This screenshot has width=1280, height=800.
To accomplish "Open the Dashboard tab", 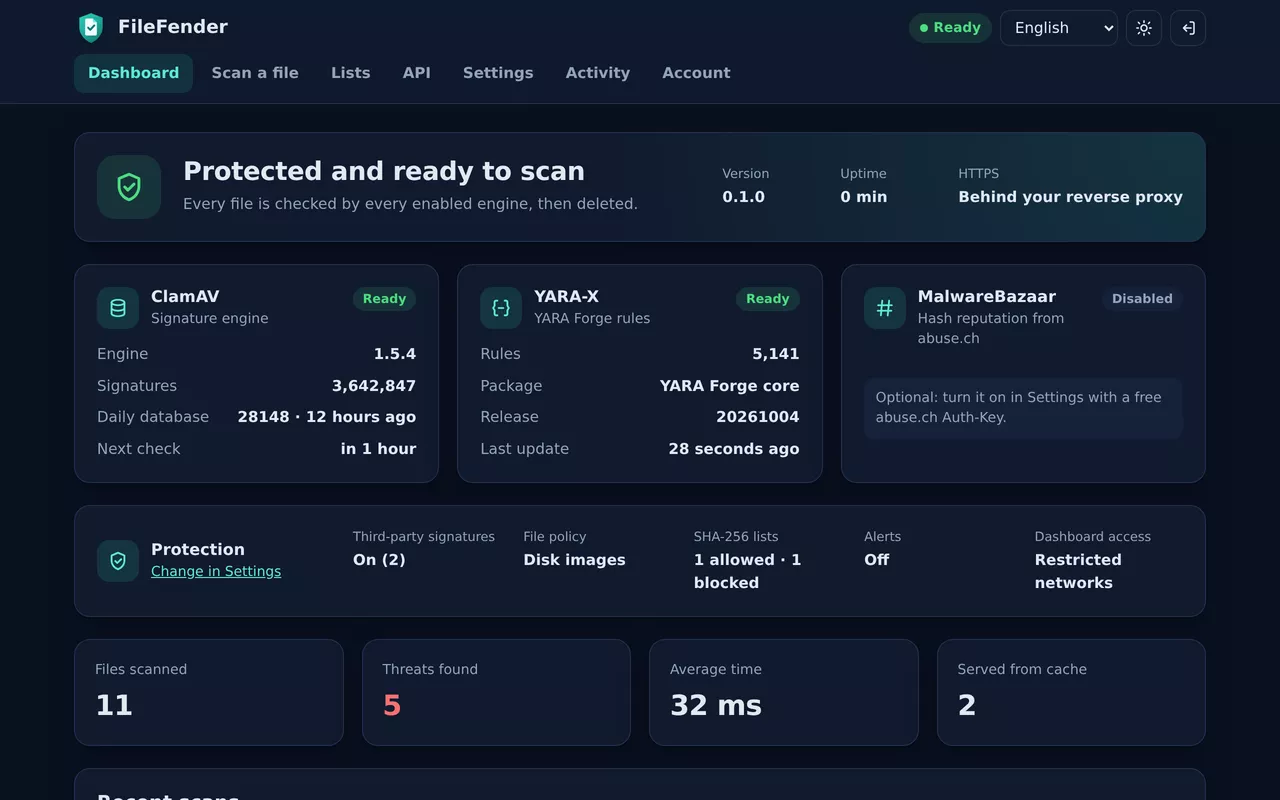I will 134,73.
